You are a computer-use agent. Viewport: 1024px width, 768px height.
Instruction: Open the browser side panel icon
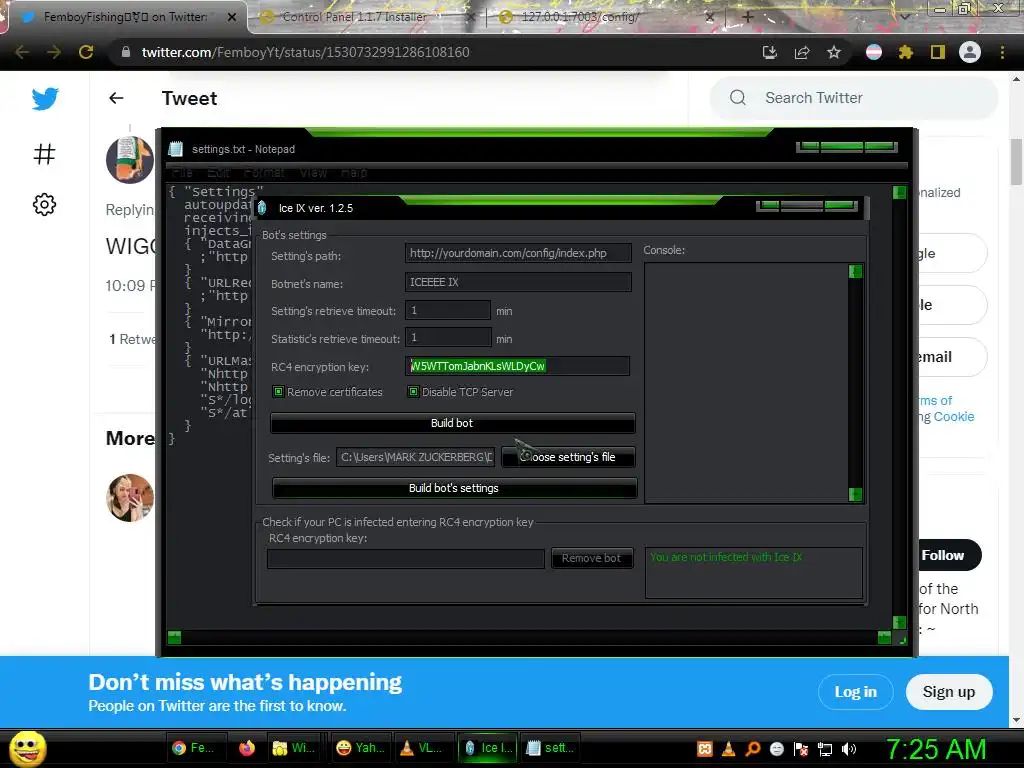[x=938, y=52]
